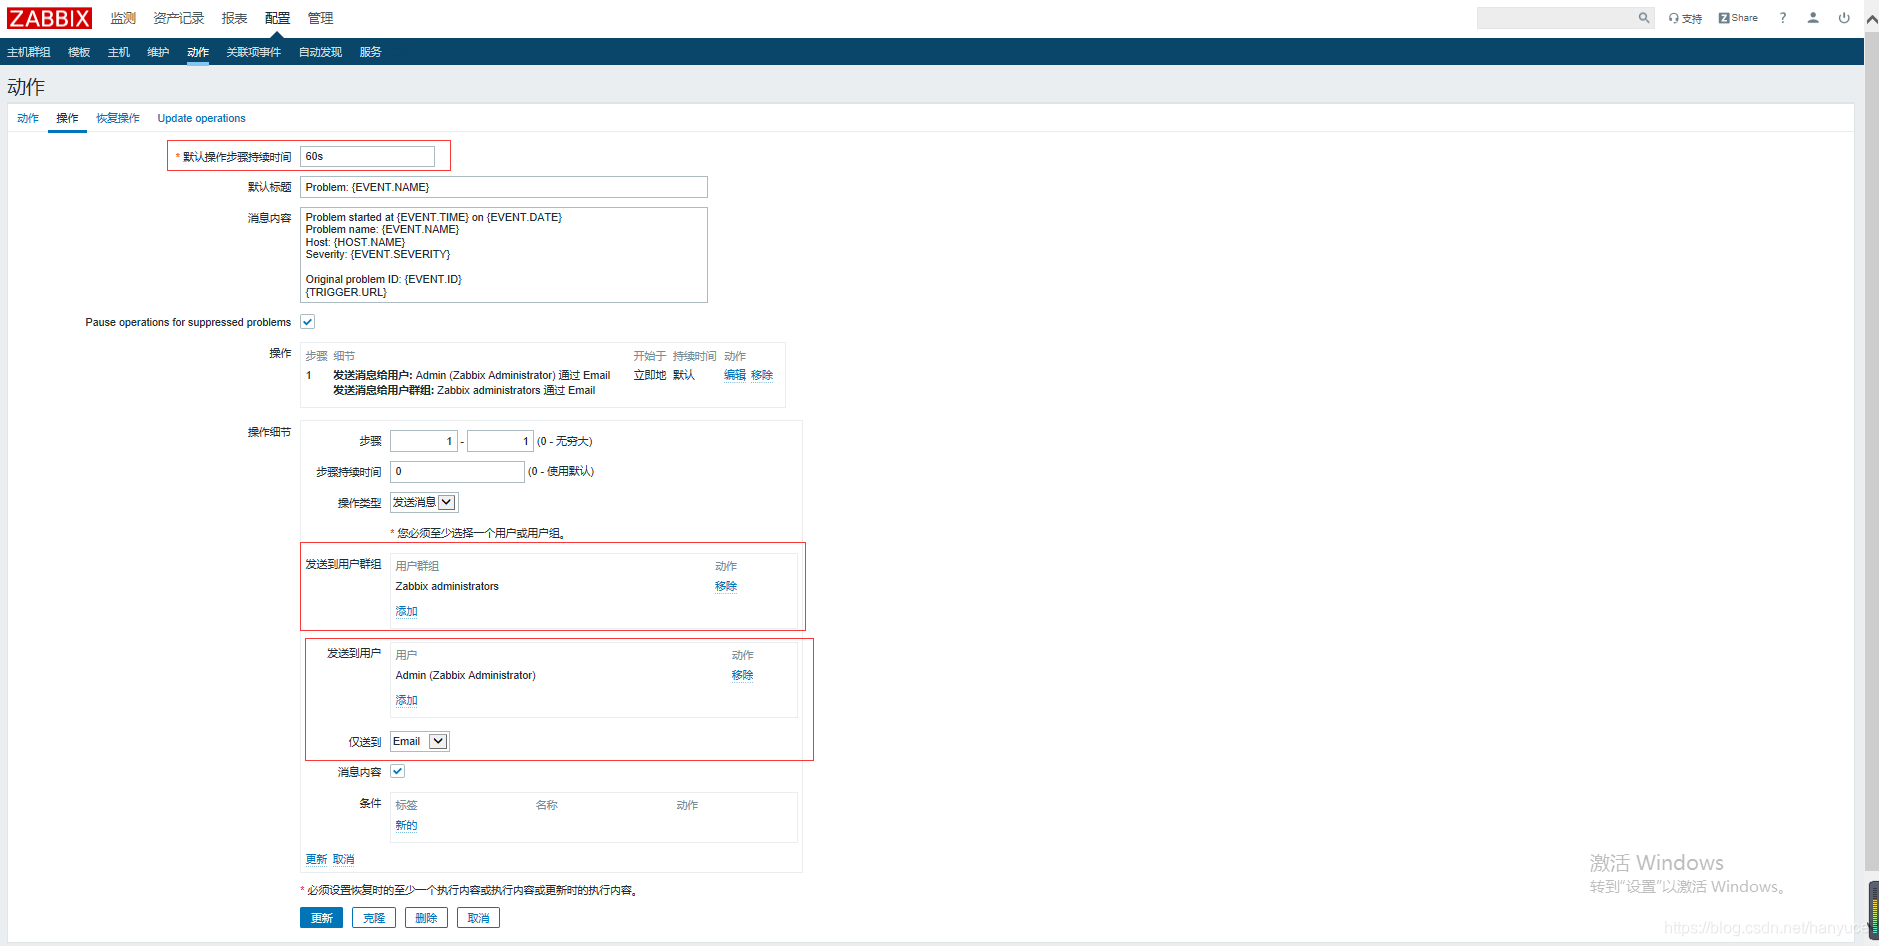The height and width of the screenshot is (946, 1879).
Task: Click 编辑 link for operation step 1
Action: pyautogui.click(x=735, y=375)
